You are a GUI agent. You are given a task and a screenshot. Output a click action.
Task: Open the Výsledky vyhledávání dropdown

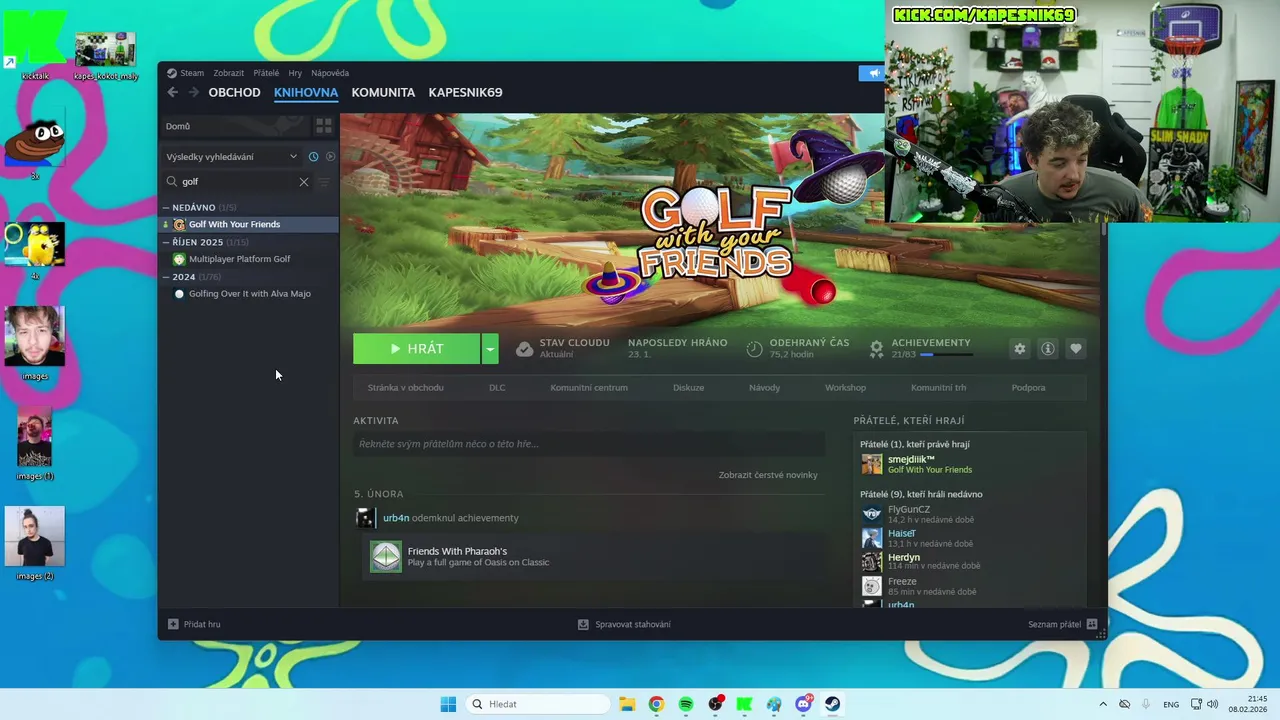point(232,157)
